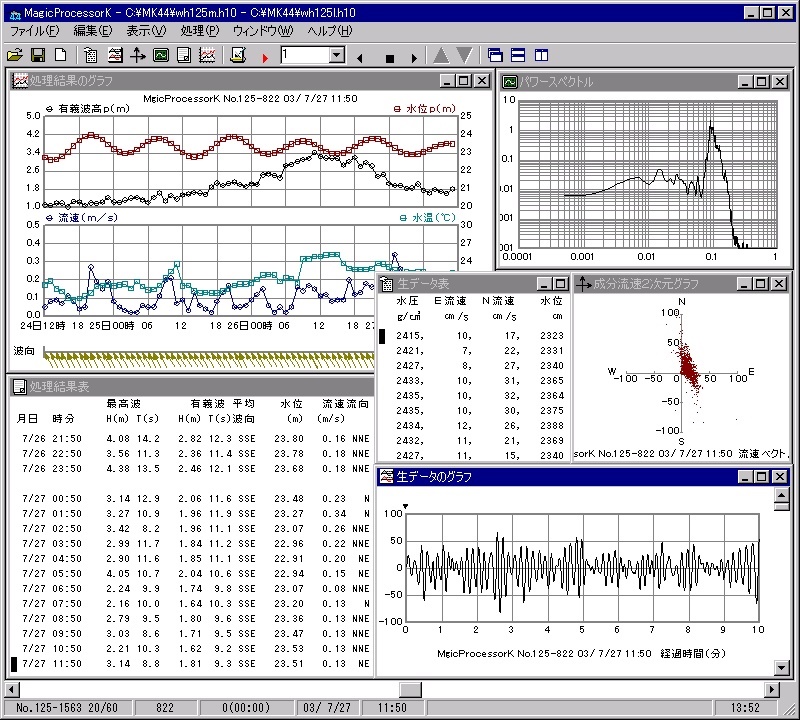Click the MagicProcessorK application title bar icon
Image resolution: width=800 pixels, height=720 pixels.
coord(15,14)
